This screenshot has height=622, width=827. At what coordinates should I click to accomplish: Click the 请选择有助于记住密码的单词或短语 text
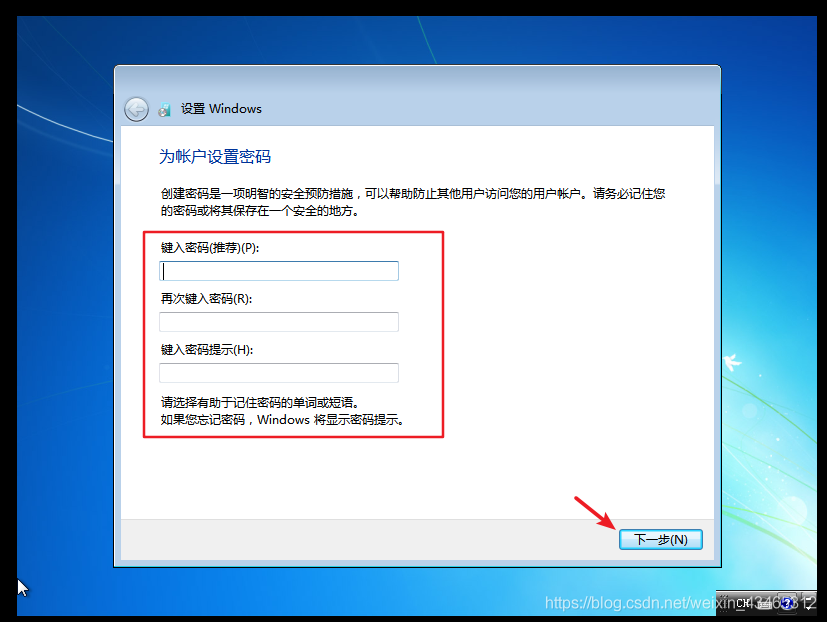pyautogui.click(x=259, y=402)
